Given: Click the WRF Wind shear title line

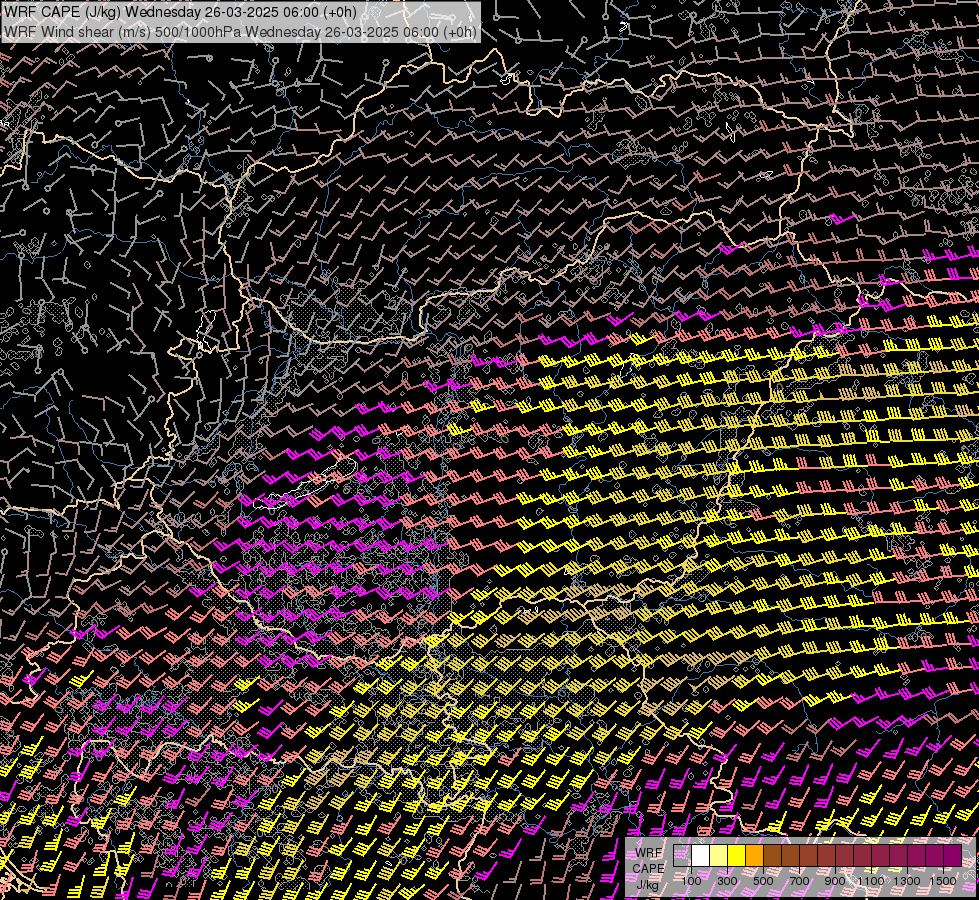Looking at the screenshot, I should (240, 31).
